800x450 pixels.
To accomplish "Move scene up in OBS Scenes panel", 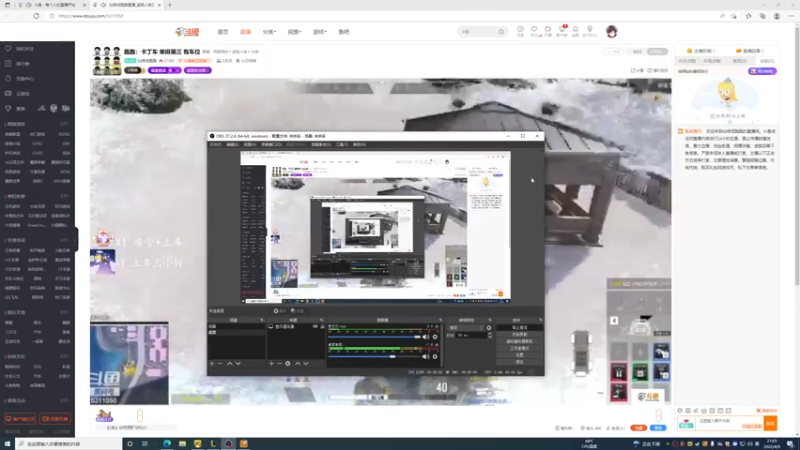I will coord(230,364).
